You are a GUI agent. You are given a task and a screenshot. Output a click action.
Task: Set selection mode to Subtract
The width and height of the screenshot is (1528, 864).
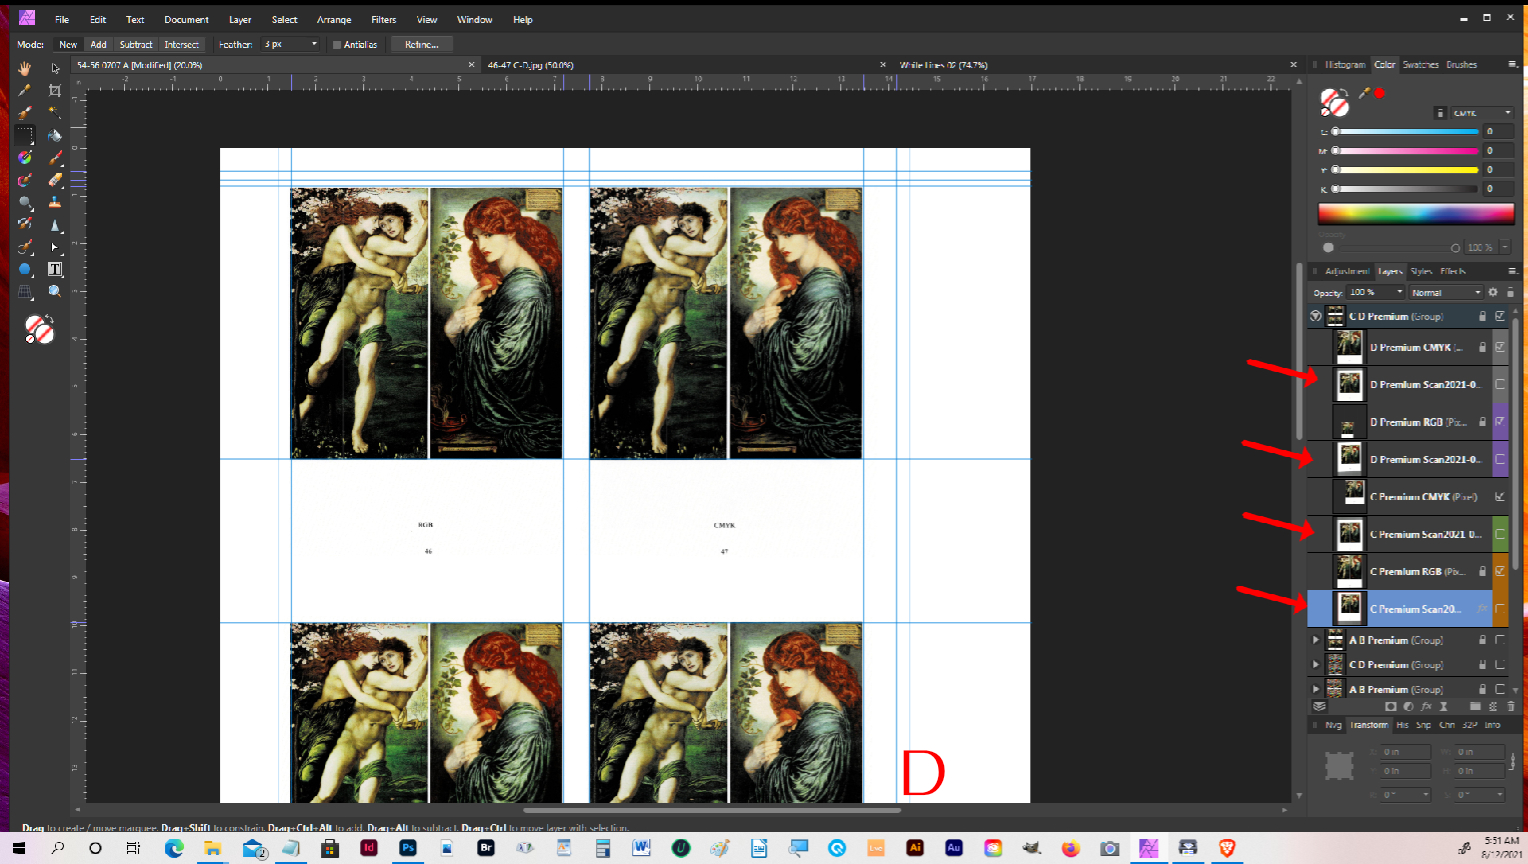136,45
